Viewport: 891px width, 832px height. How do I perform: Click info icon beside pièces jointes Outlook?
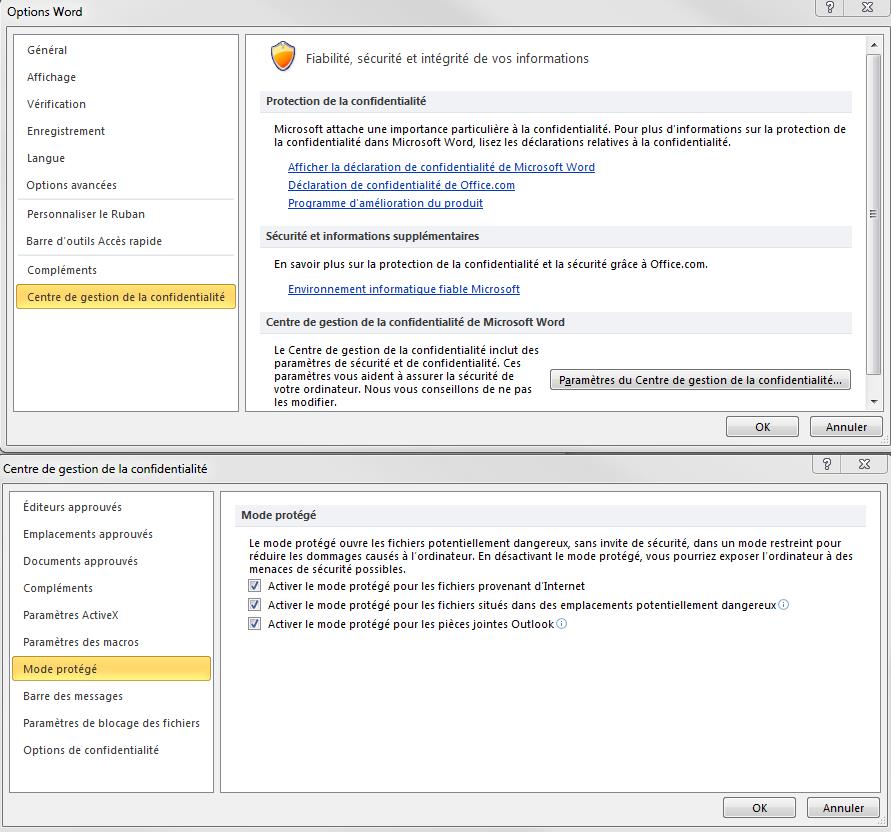tap(561, 624)
